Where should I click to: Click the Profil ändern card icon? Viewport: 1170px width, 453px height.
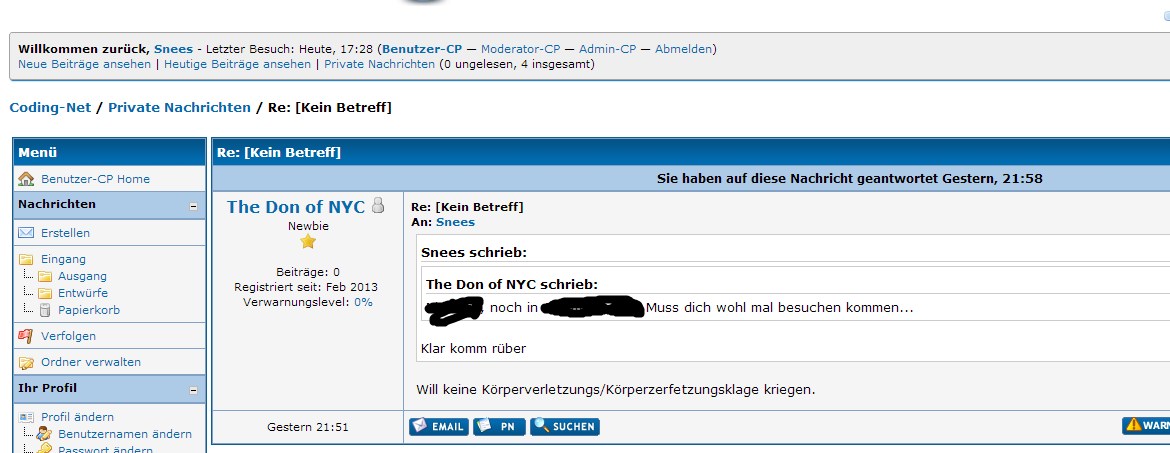pyautogui.click(x=26, y=416)
